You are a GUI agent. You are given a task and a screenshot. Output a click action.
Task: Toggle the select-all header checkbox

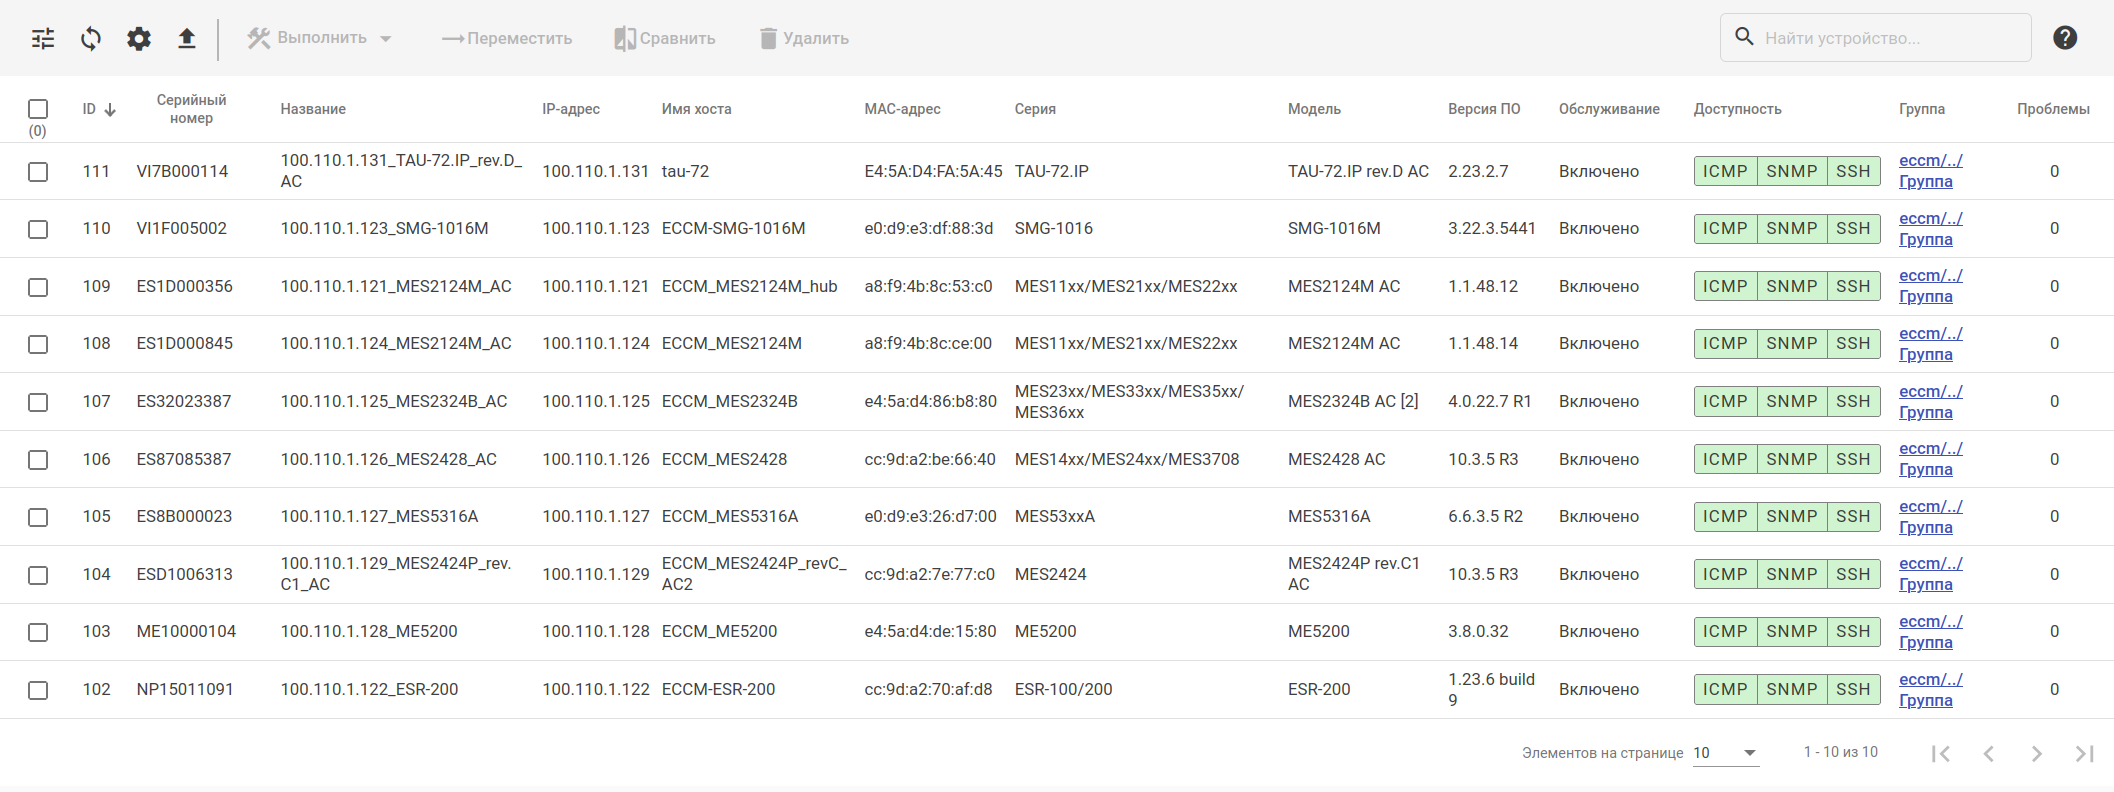(x=38, y=109)
